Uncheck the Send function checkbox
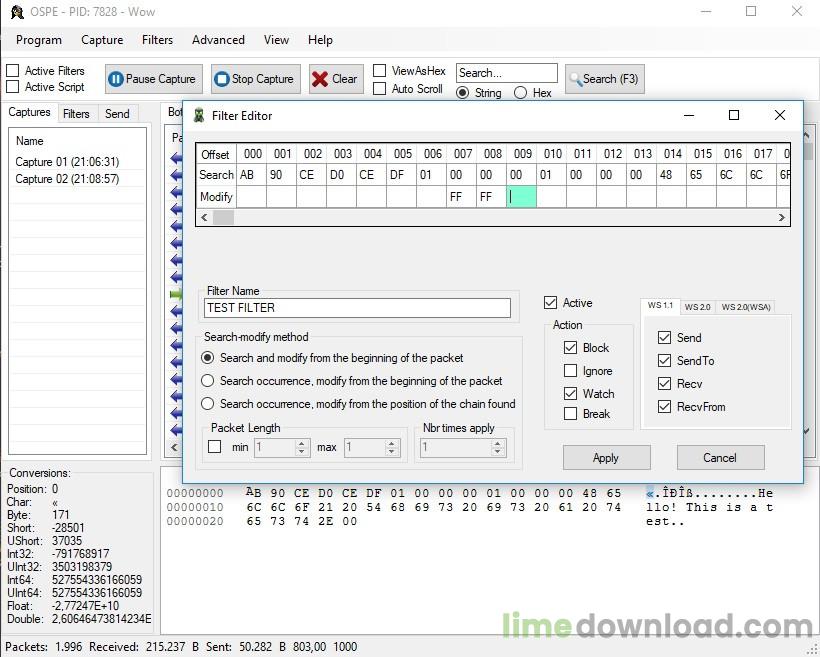Screen dimensions: 820x657 point(664,337)
